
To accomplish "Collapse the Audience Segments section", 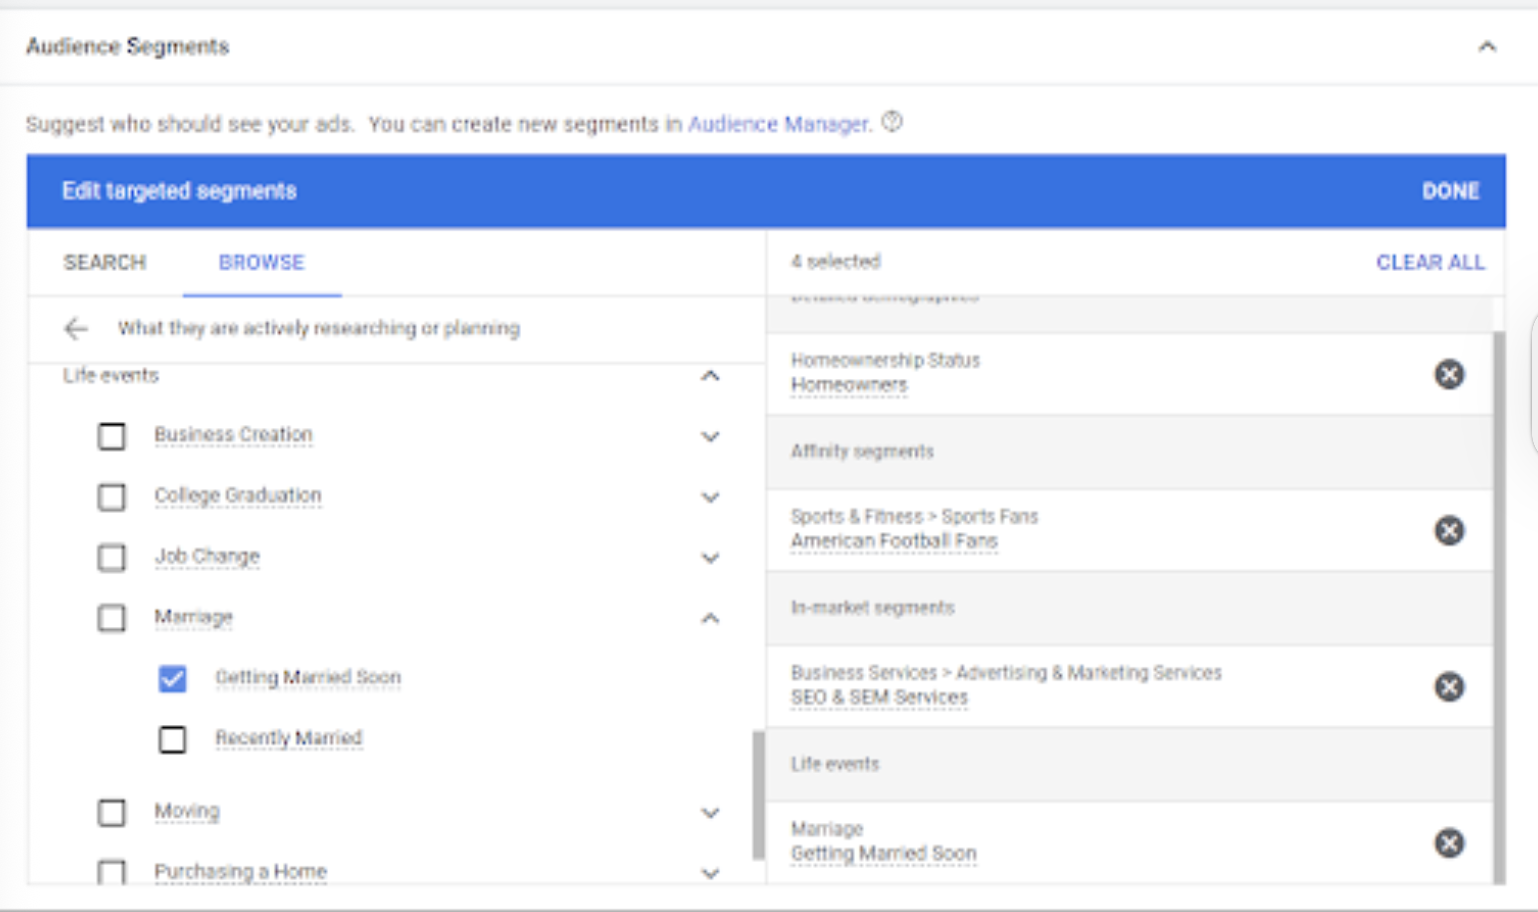I will 1487,47.
